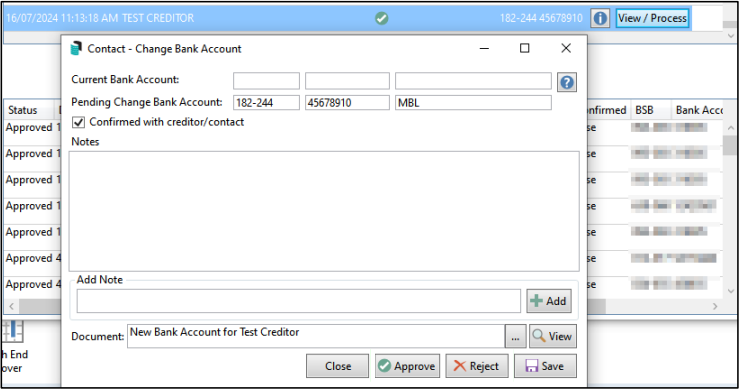This screenshot has height=390, width=740.
Task: Click the grid's scroll up arrow
Action: 731,128
